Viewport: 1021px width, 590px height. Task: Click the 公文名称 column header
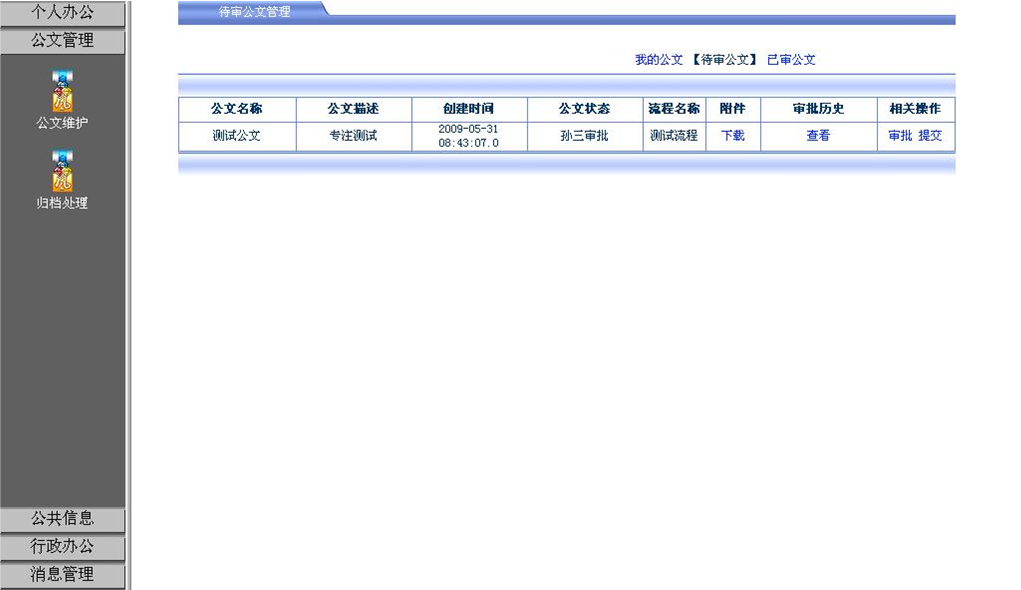click(x=237, y=109)
